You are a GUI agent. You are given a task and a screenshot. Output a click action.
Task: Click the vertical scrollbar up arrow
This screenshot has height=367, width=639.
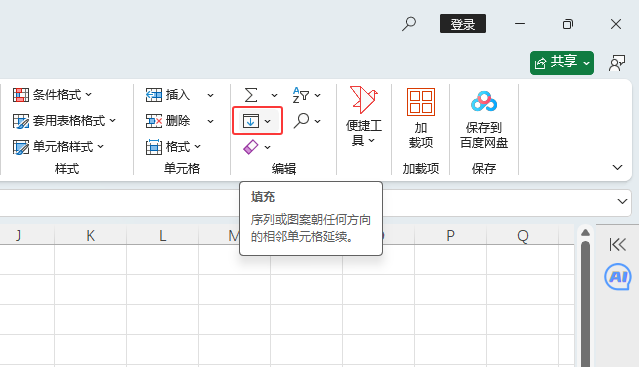pyautogui.click(x=585, y=233)
